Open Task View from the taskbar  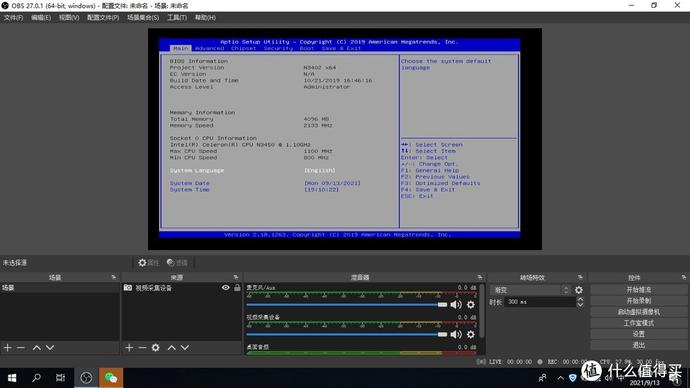coord(60,378)
